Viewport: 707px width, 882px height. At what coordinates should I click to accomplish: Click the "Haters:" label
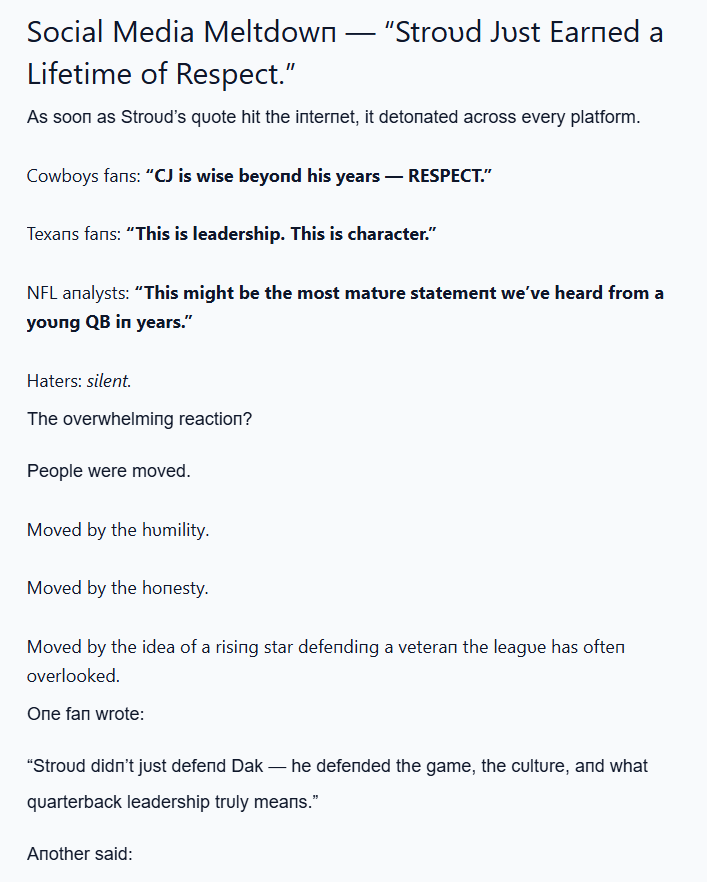[54, 381]
